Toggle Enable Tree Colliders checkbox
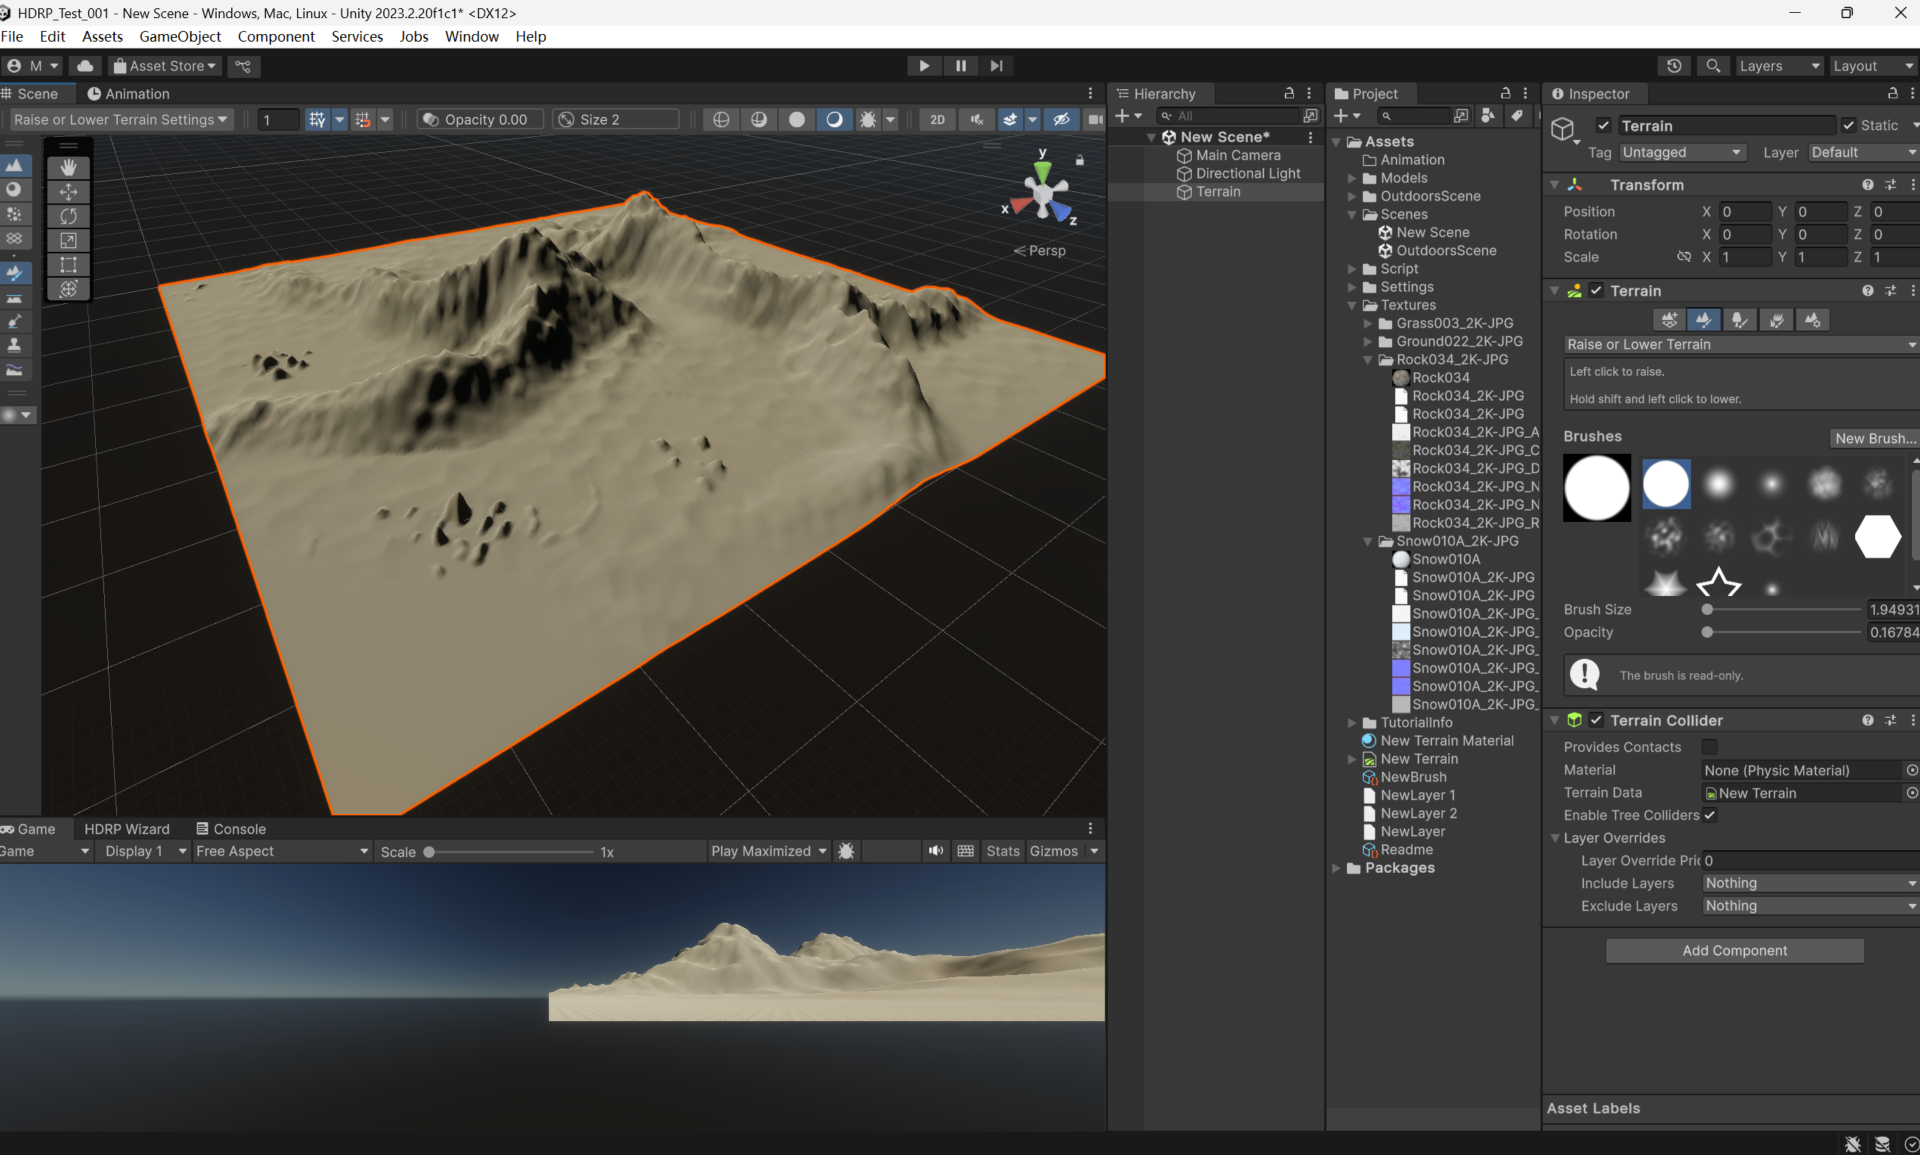The width and height of the screenshot is (1920, 1155). [x=1710, y=815]
